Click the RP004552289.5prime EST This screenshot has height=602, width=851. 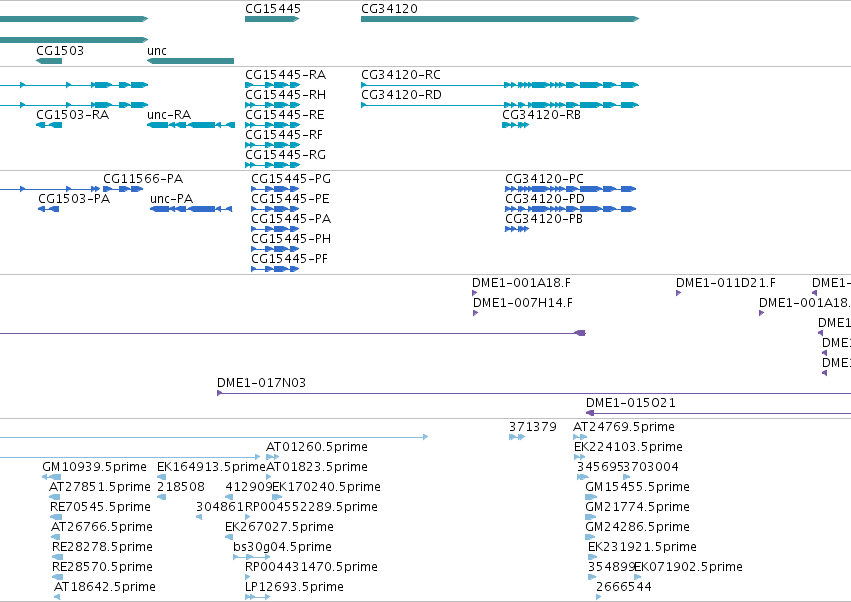click(247, 517)
